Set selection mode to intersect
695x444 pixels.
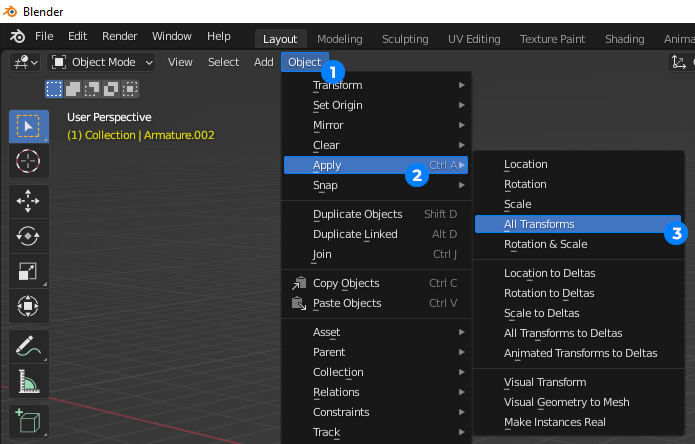click(x=130, y=89)
